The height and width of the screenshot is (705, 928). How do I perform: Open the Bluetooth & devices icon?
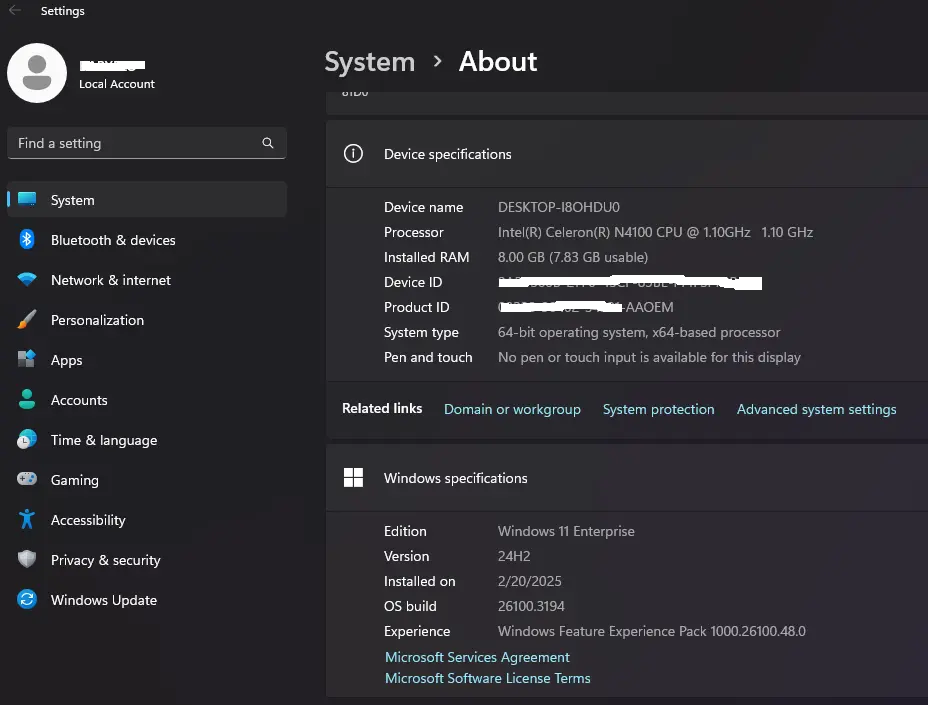click(27, 240)
